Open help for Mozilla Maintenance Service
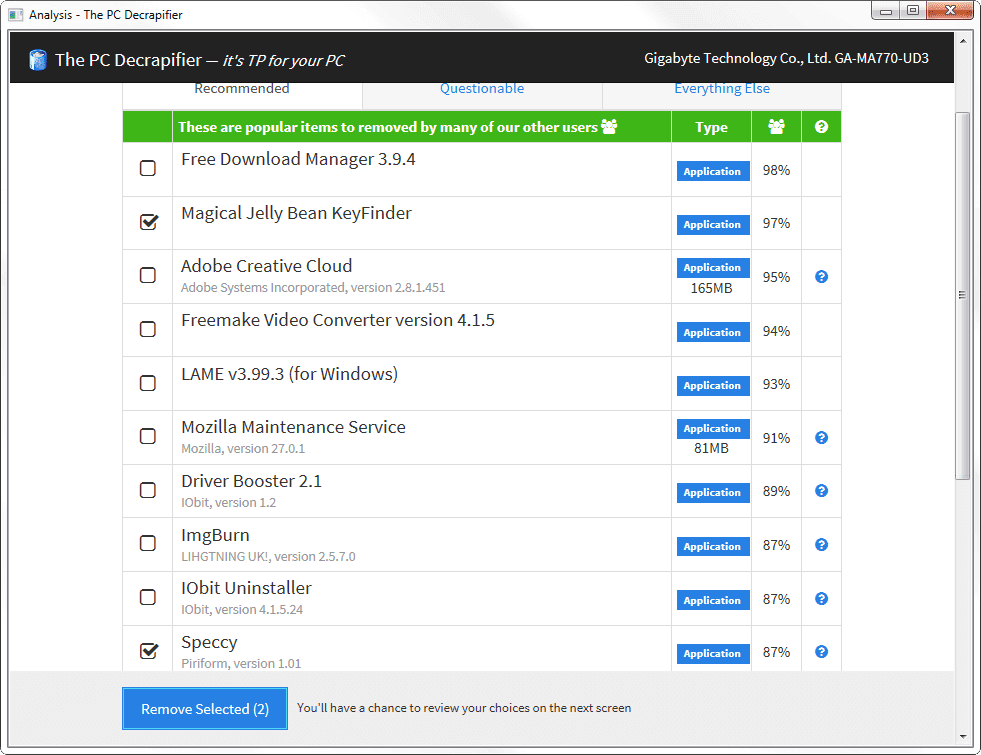Viewport: 981px width, 755px height. point(821,437)
